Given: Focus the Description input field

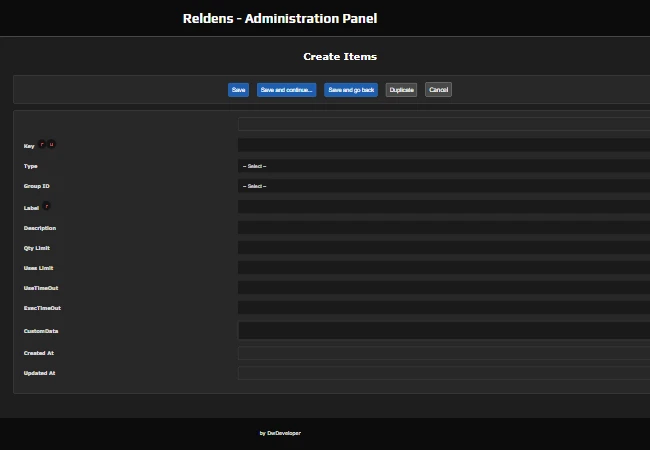Looking at the screenshot, I should 444,227.
